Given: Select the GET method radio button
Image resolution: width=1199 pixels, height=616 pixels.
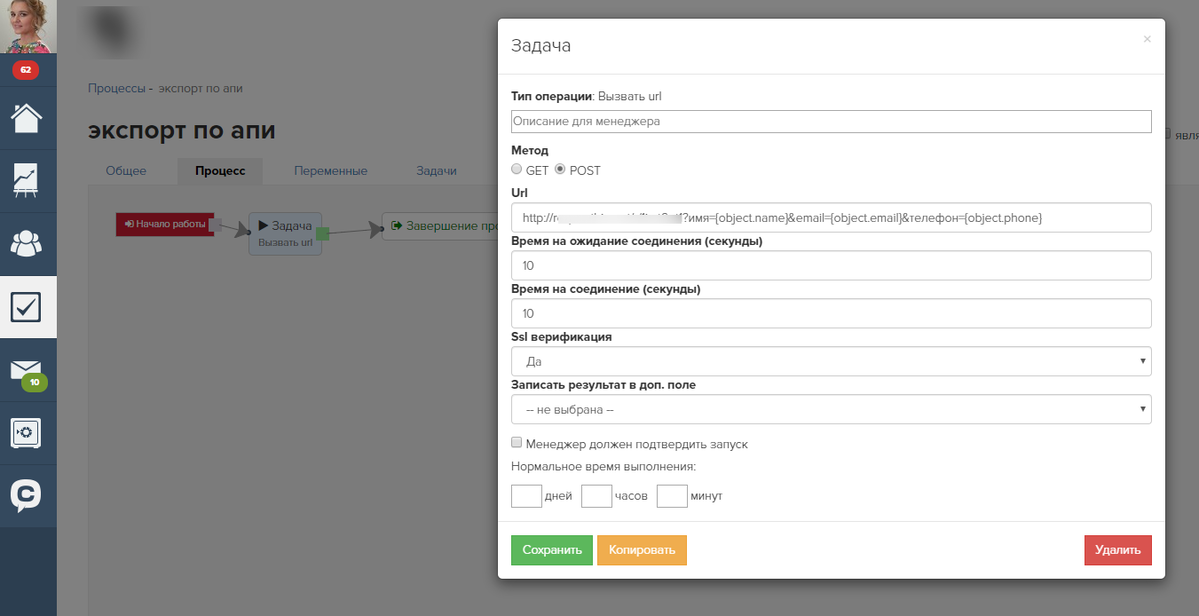Looking at the screenshot, I should click(517, 169).
